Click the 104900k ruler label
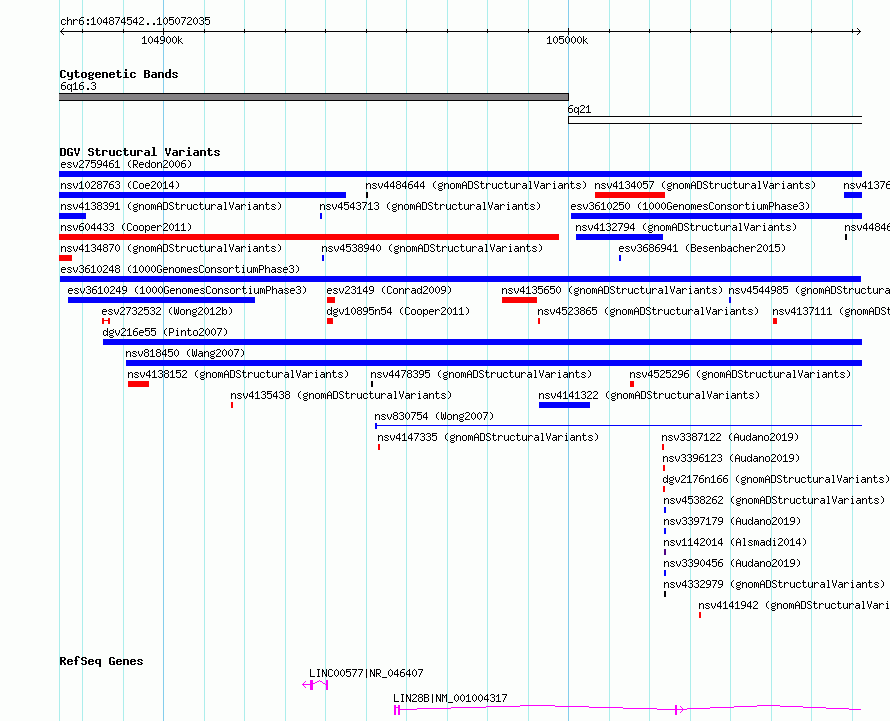The height and width of the screenshot is (721, 890). 162,40
